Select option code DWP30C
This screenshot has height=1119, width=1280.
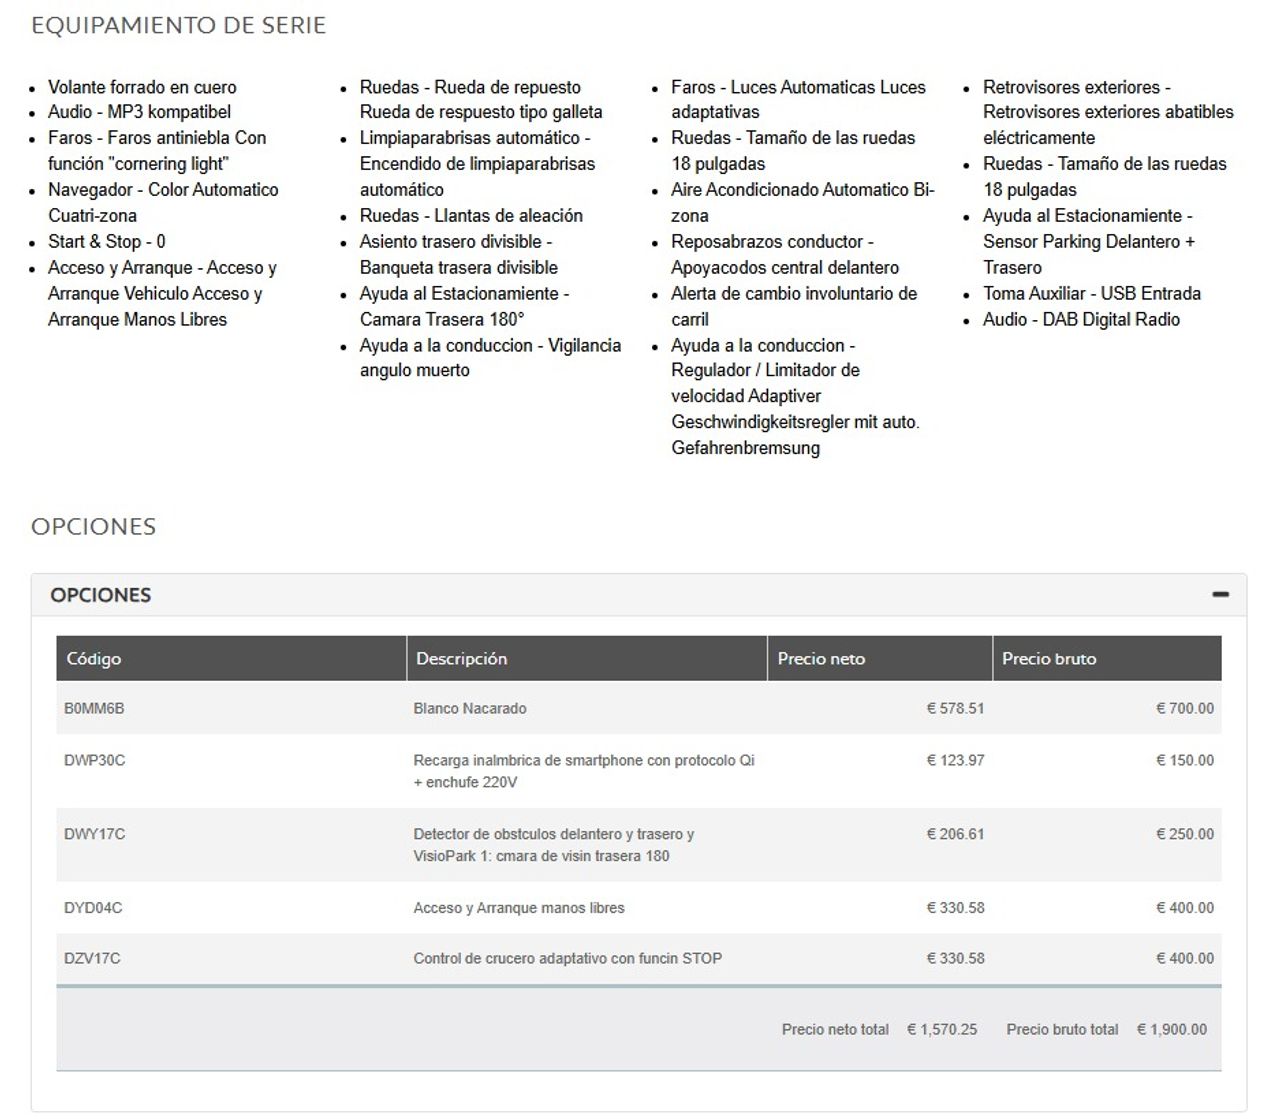94,760
